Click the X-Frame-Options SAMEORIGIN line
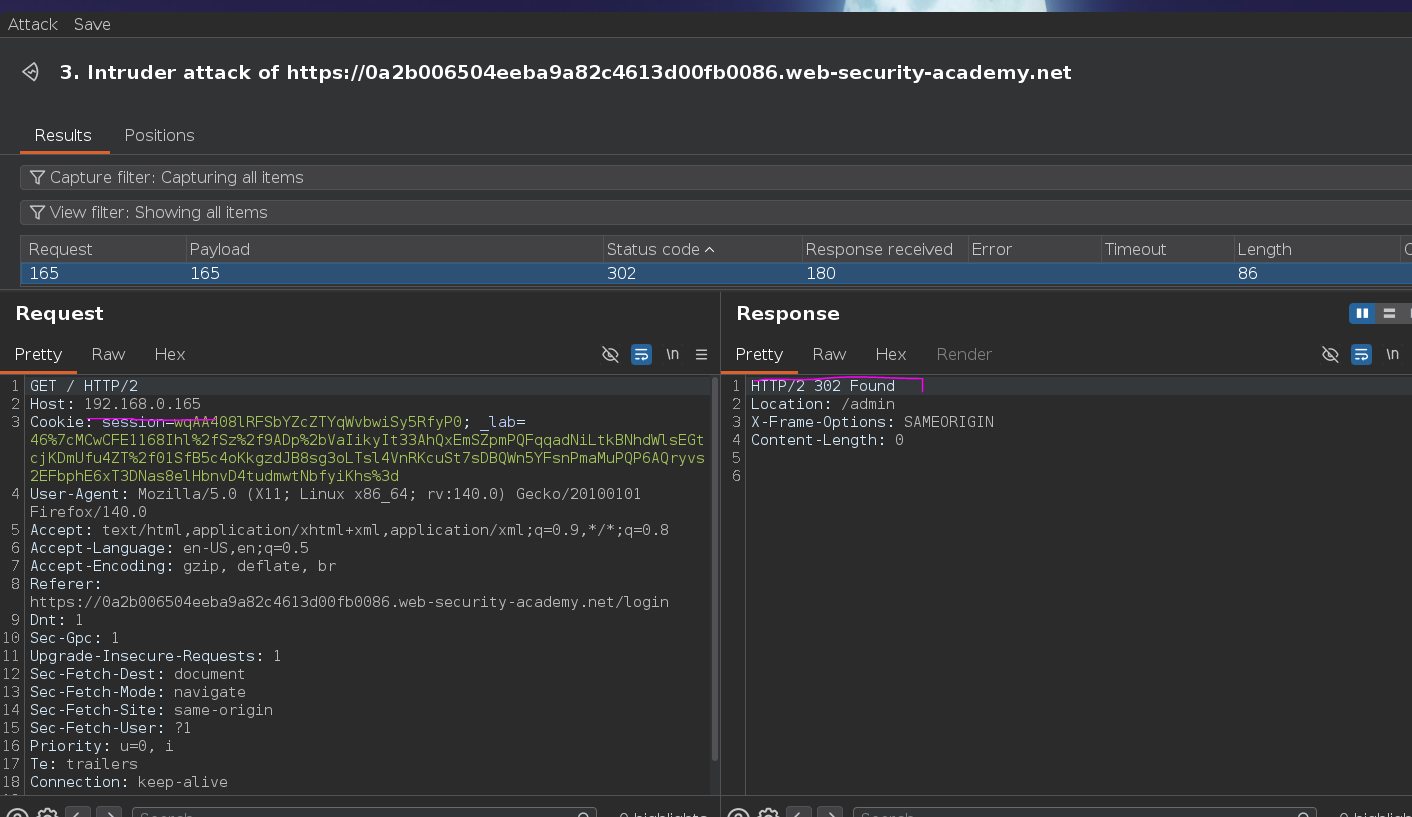This screenshot has width=1412, height=817. [872, 422]
